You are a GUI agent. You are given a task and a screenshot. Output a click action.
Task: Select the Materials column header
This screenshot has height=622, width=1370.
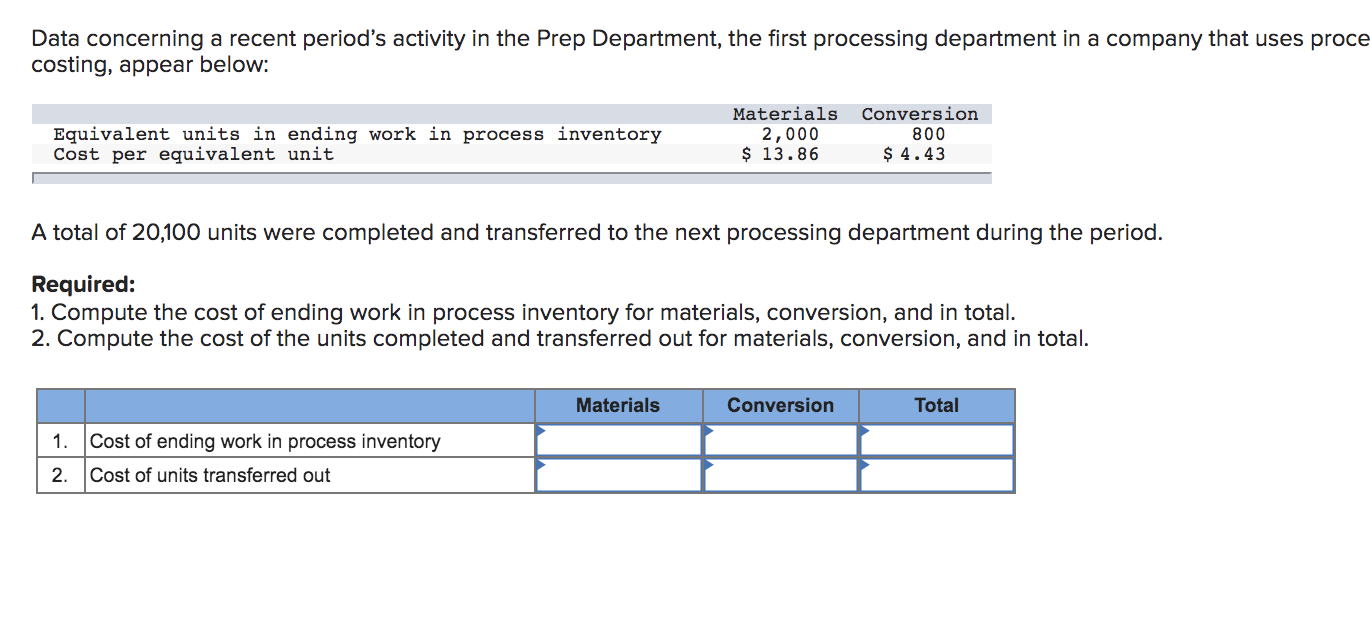[x=617, y=405]
